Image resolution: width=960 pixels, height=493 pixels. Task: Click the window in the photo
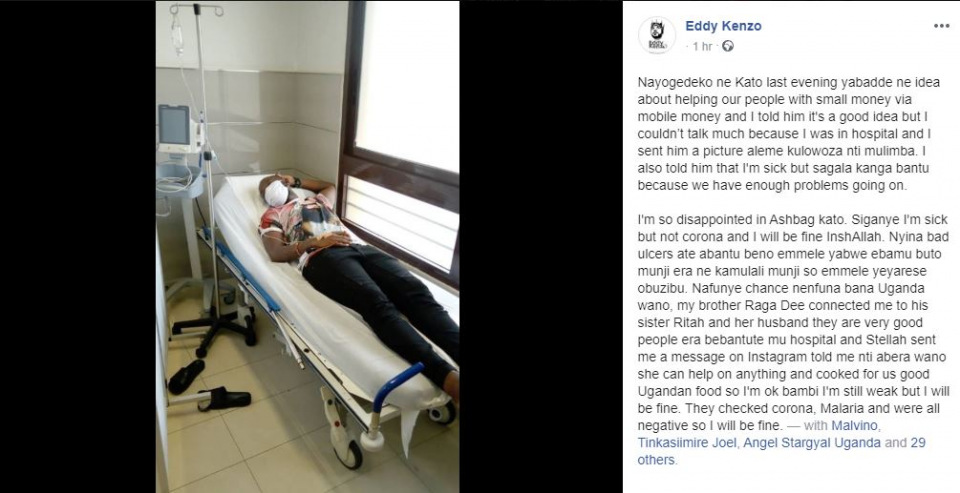402,141
